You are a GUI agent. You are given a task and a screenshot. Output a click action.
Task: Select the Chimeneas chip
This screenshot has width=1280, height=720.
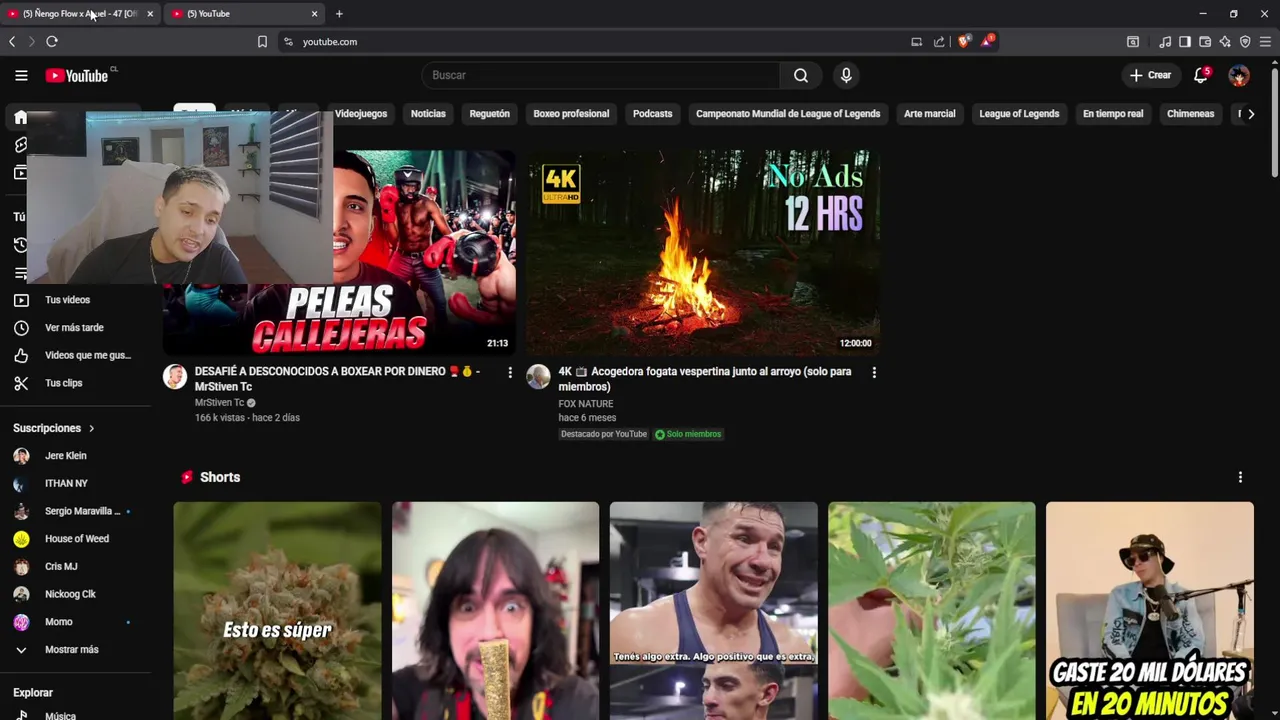(1190, 113)
